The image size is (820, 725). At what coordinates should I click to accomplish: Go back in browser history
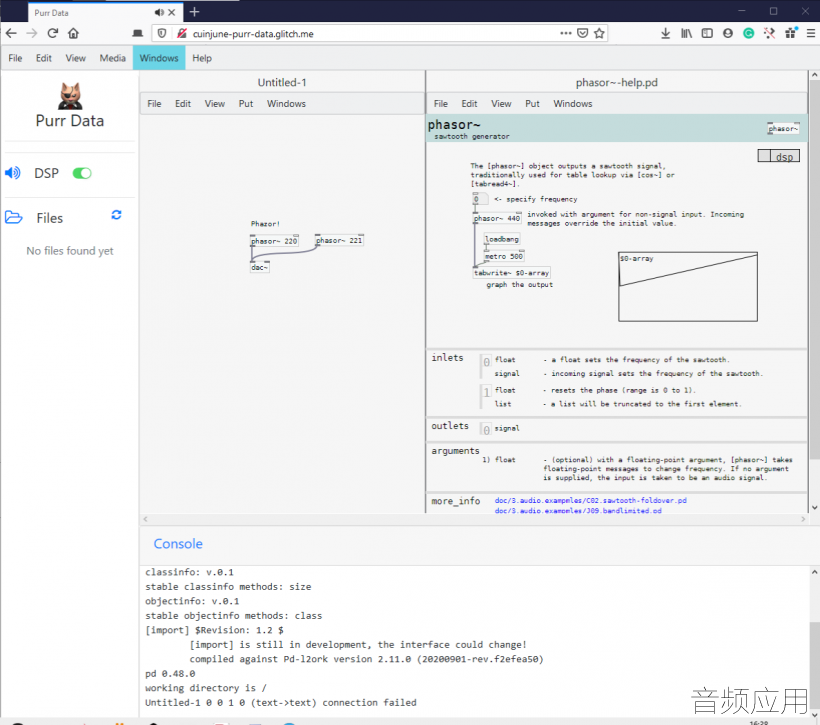[11, 33]
